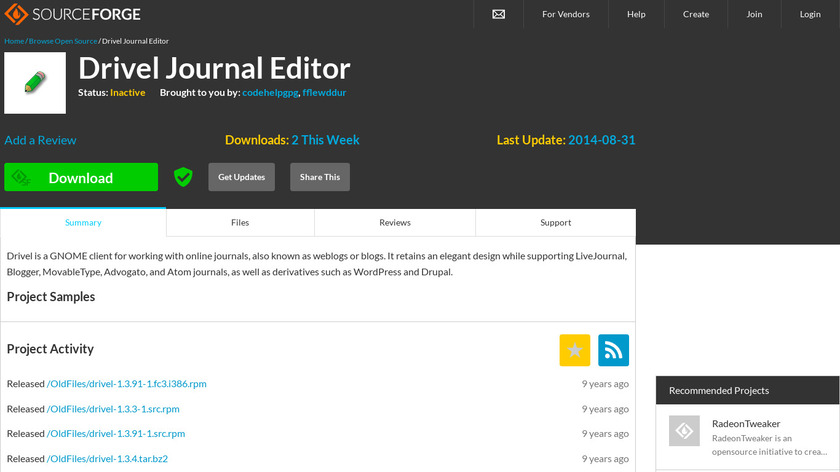Screen dimensions: 840x472
Task: Open the envelope mail icon
Action: coord(499,14)
